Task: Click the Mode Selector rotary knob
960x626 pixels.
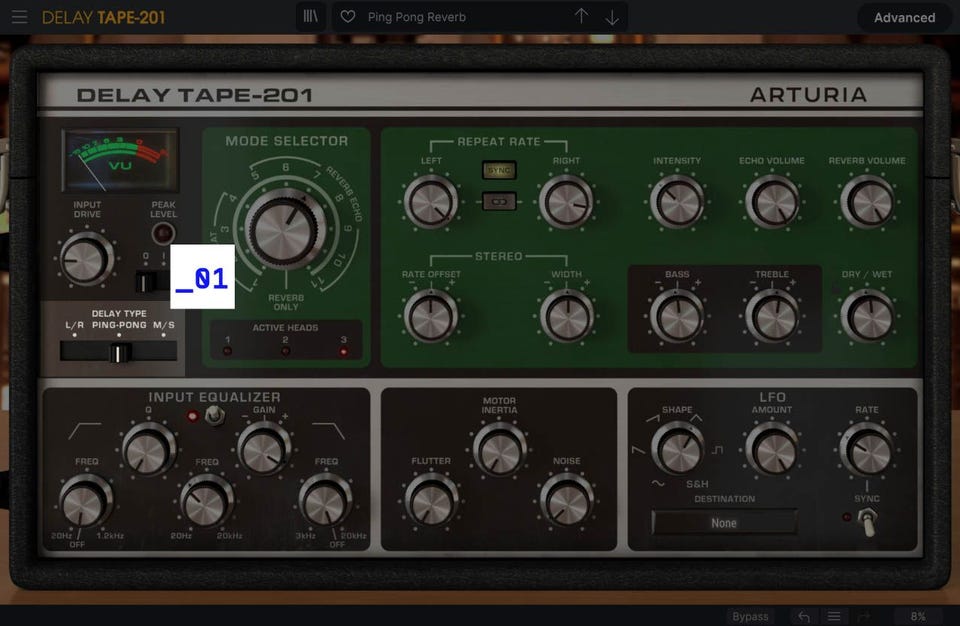Action: tap(284, 229)
